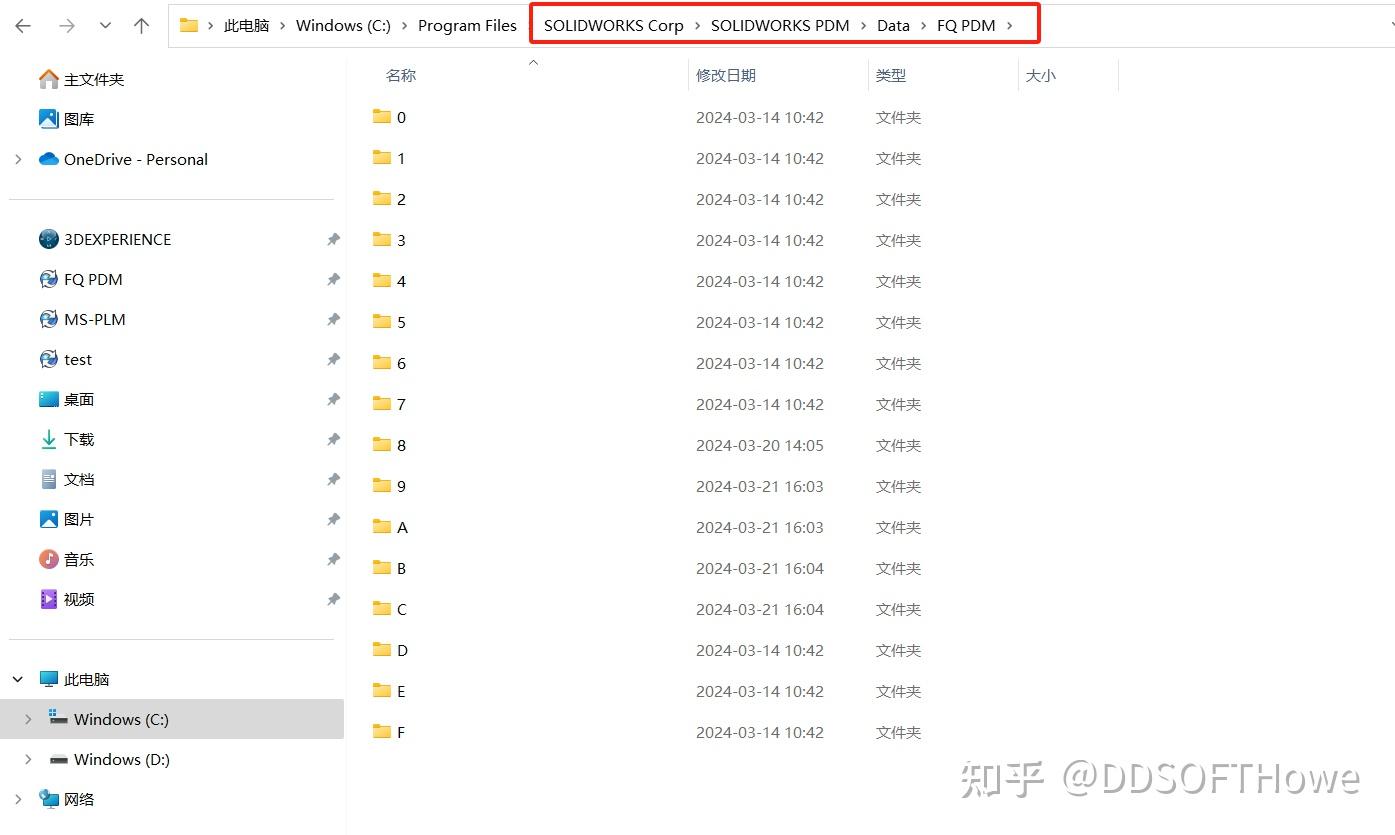Go back with the Back arrow
Viewport: 1395px width, 835px height.
pyautogui.click(x=23, y=26)
